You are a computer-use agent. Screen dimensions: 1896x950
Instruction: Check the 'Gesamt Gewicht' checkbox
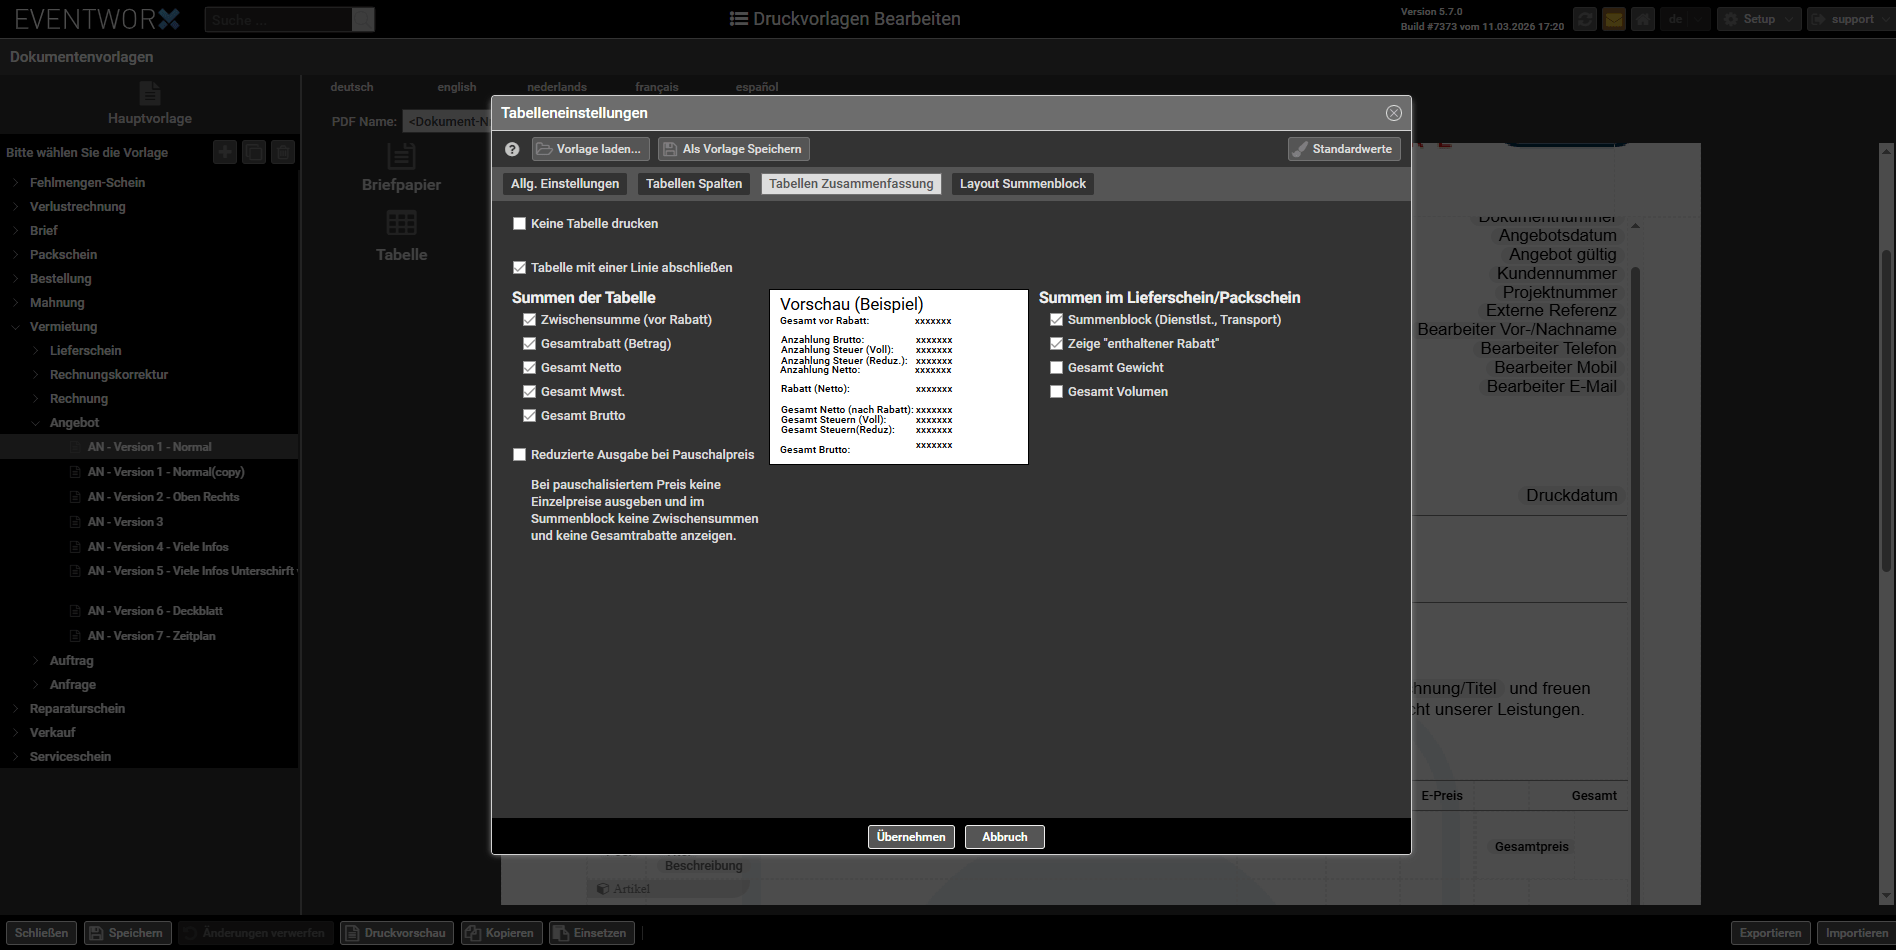click(1056, 368)
